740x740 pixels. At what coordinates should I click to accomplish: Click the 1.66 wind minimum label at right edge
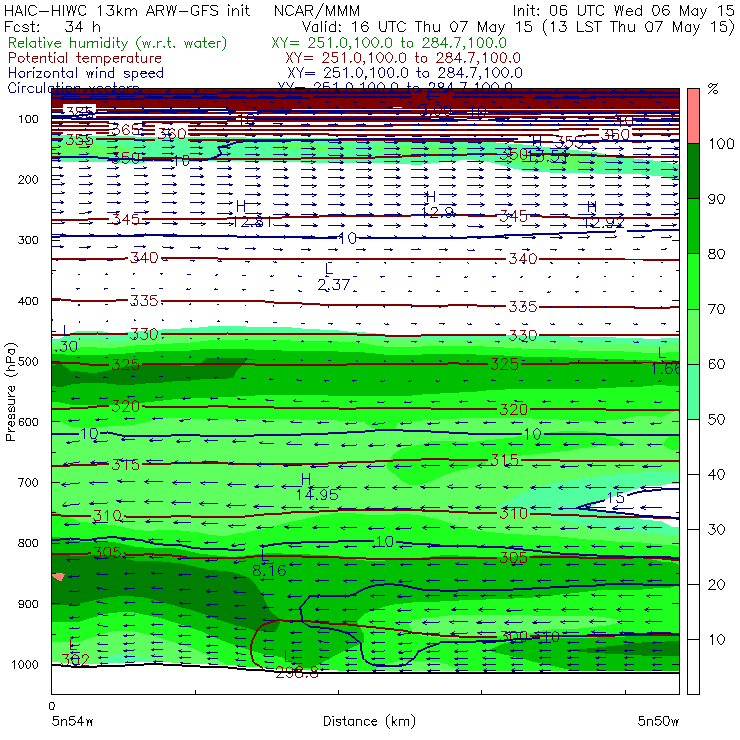pos(665,369)
